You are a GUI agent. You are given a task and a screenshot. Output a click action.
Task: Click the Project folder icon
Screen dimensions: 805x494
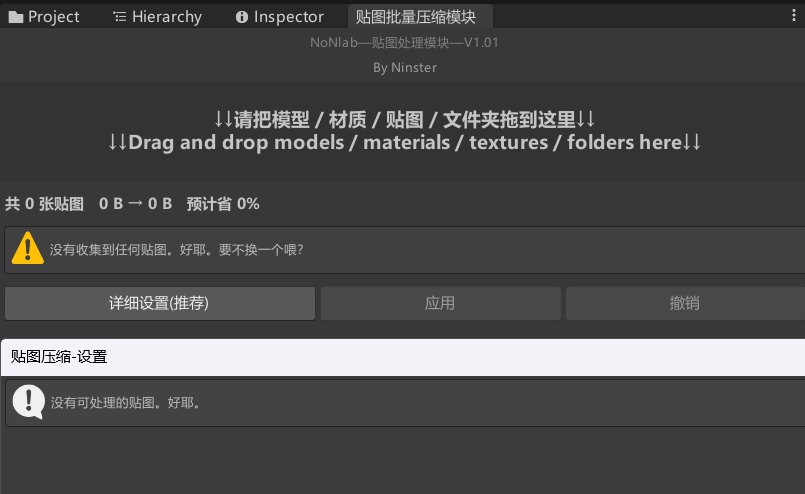(x=16, y=17)
